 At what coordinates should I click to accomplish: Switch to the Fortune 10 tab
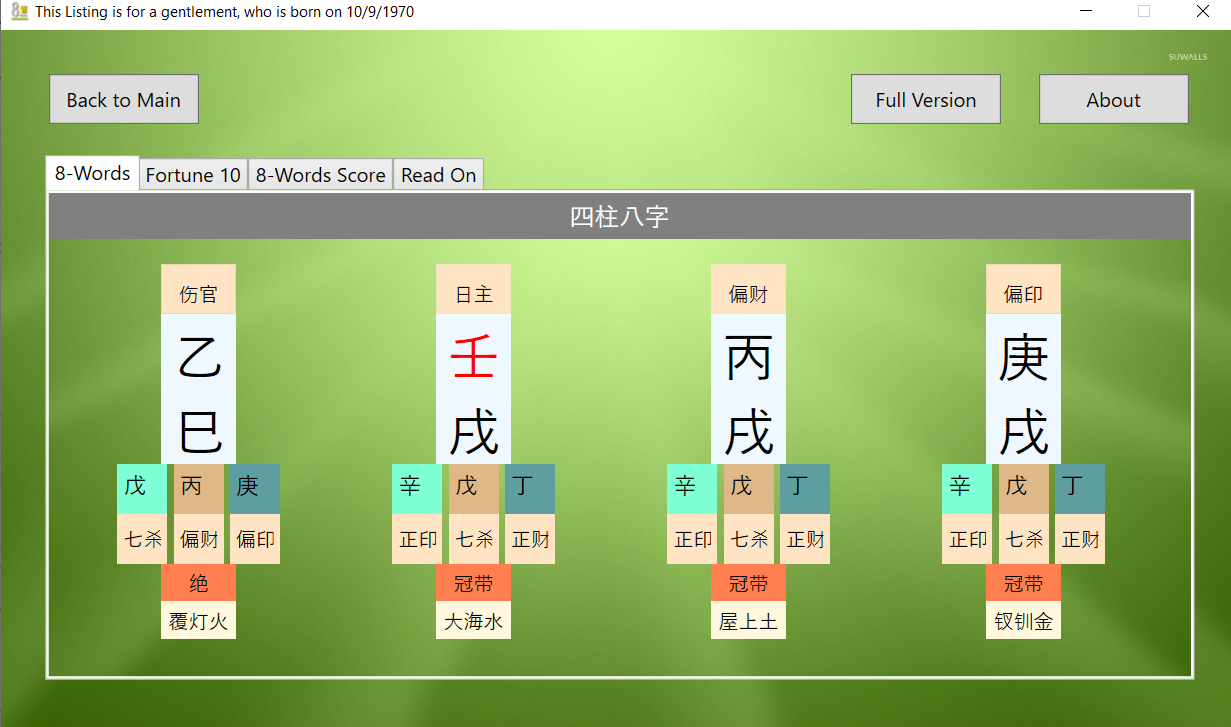(x=193, y=175)
